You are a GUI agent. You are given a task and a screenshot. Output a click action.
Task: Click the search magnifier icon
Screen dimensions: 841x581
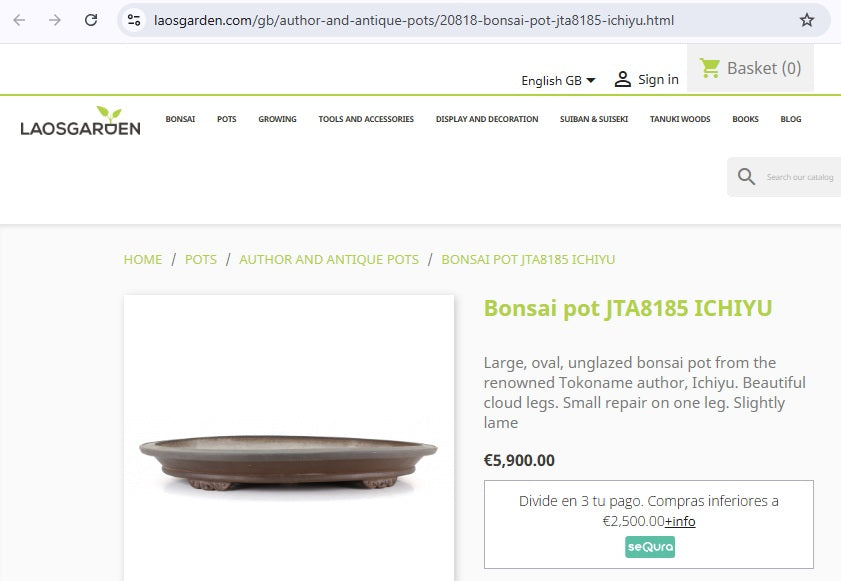pyautogui.click(x=746, y=177)
